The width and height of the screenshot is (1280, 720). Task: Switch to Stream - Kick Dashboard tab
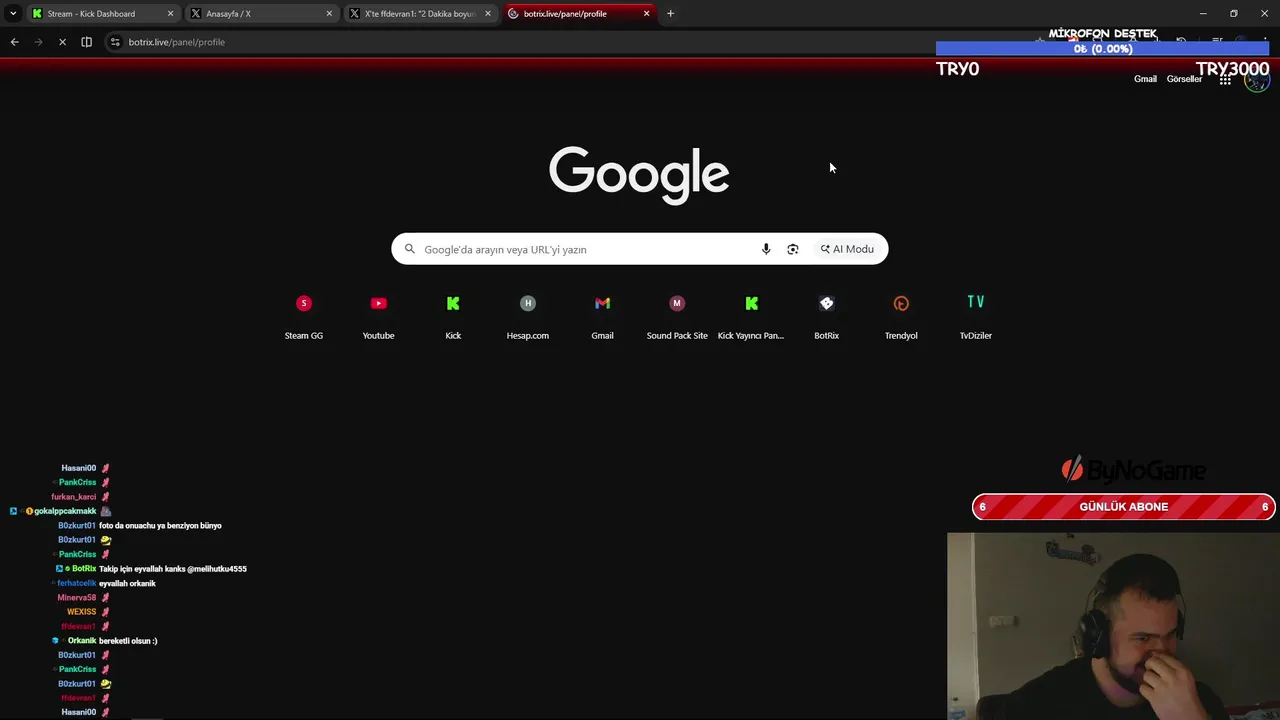coord(101,14)
